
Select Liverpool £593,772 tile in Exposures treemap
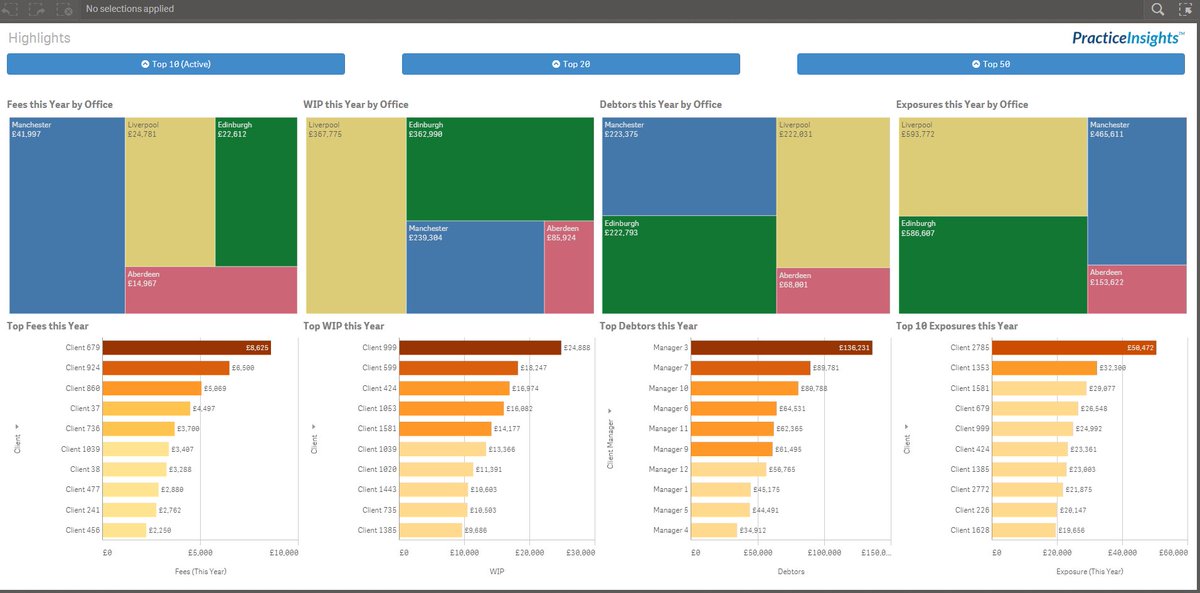[x=993, y=166]
